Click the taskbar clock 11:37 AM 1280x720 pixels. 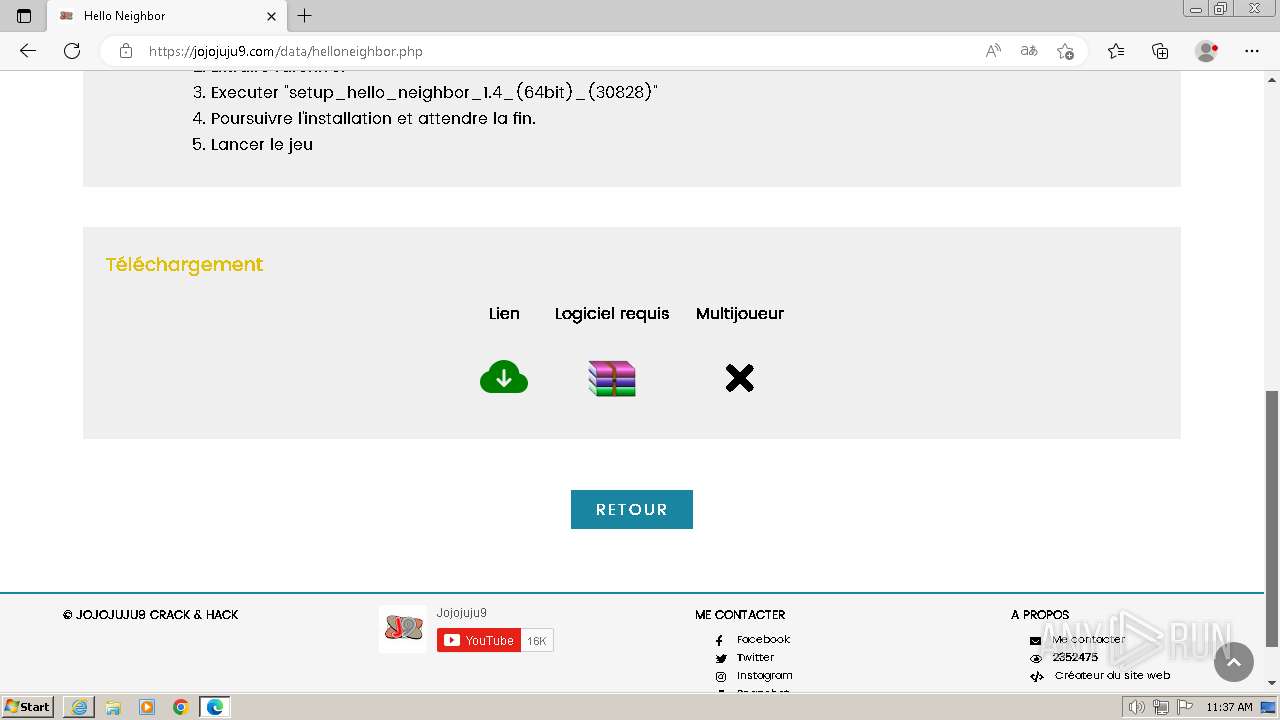point(1229,707)
